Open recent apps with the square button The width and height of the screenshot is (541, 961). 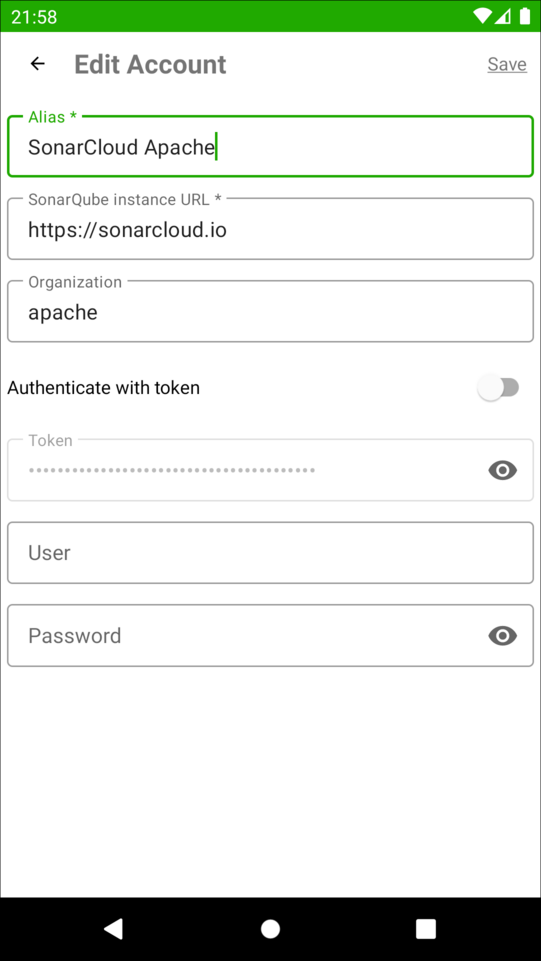click(426, 929)
